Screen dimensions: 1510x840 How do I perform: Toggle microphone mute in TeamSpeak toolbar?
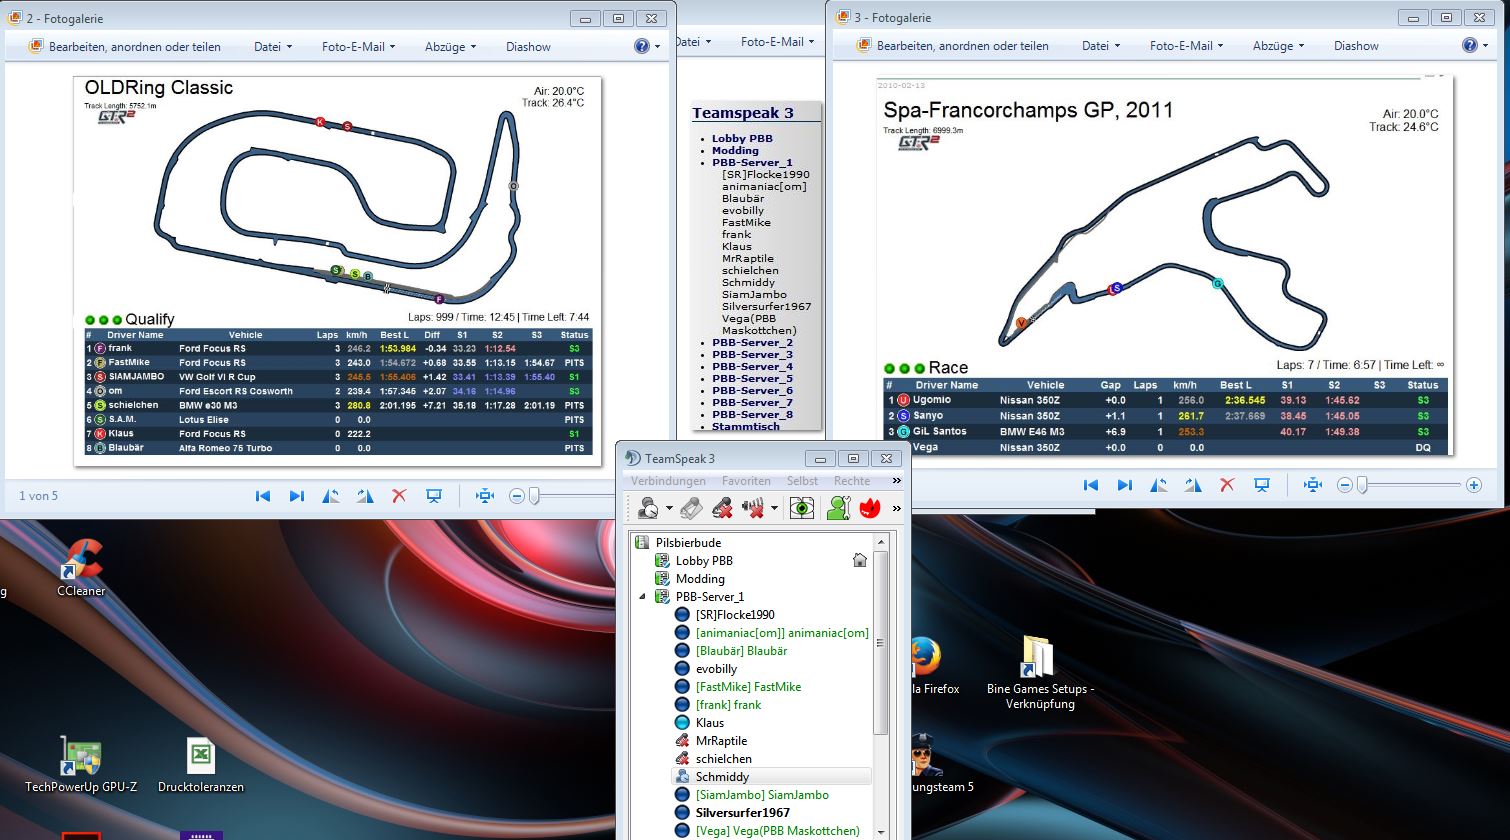tap(722, 508)
